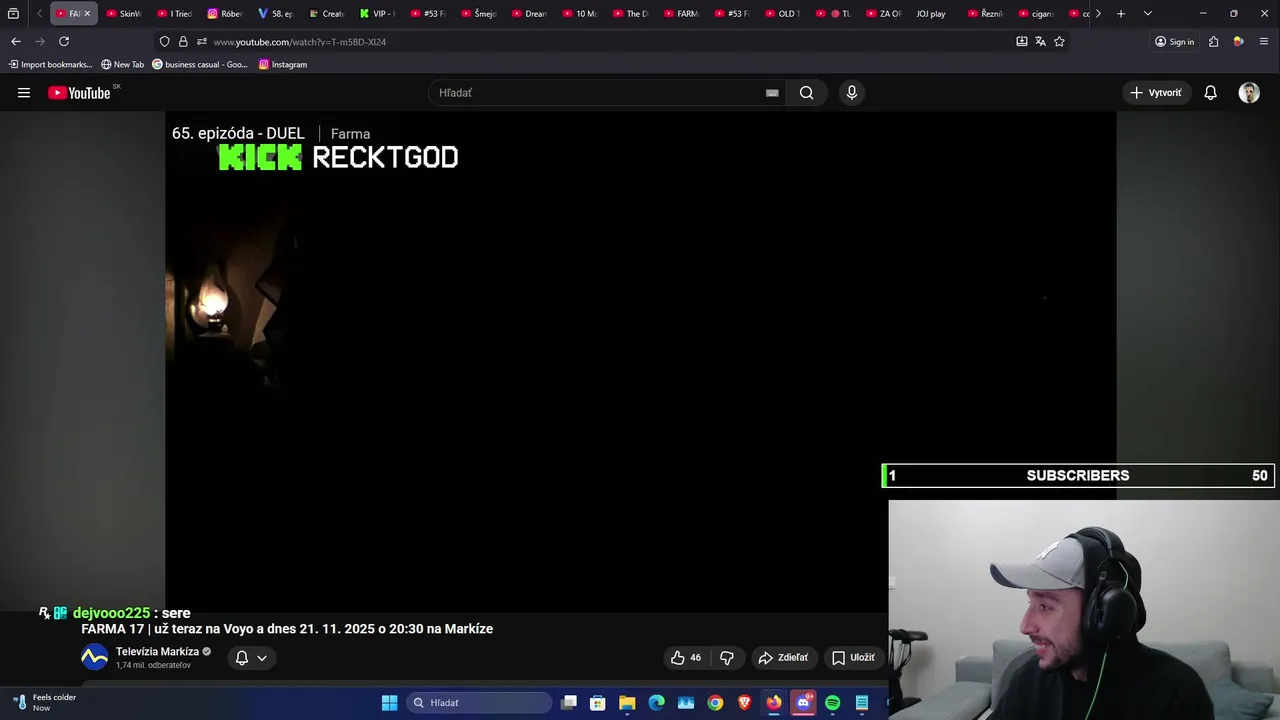Viewport: 1280px width, 720px height.
Task: Click the Farma show link in video overlay
Action: 350,134
